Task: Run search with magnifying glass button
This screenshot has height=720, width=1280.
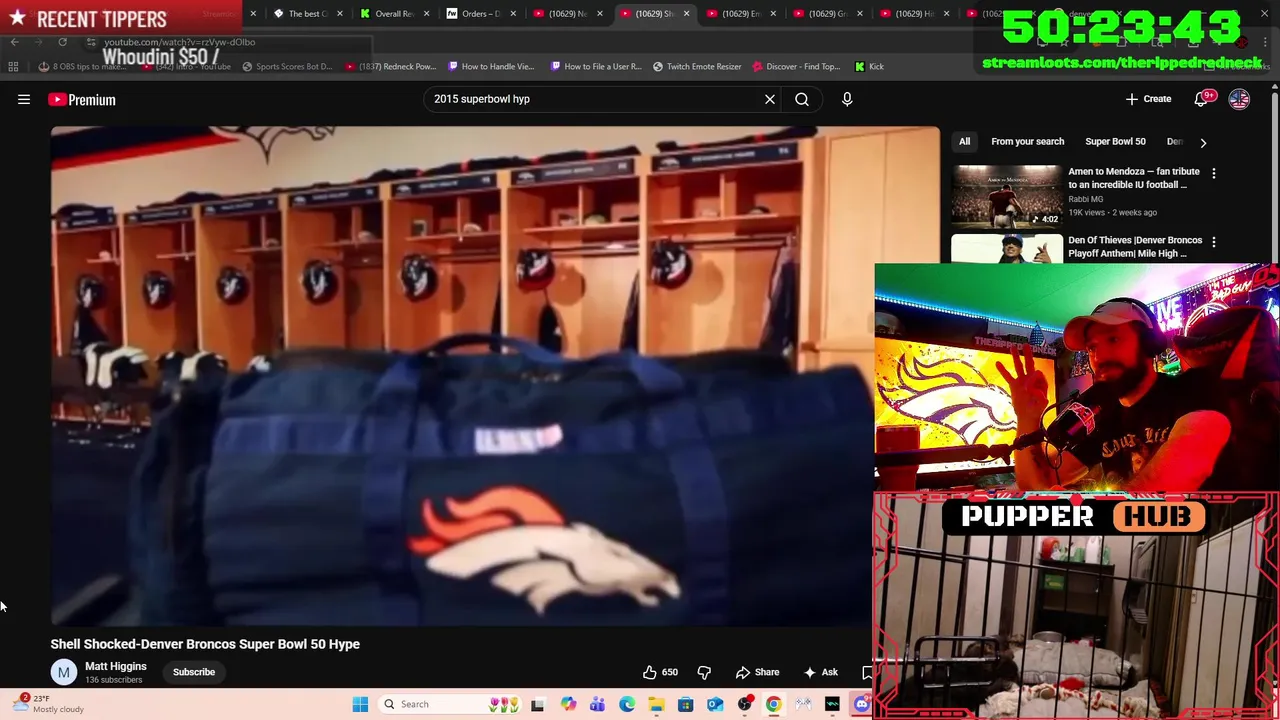Action: tap(802, 99)
